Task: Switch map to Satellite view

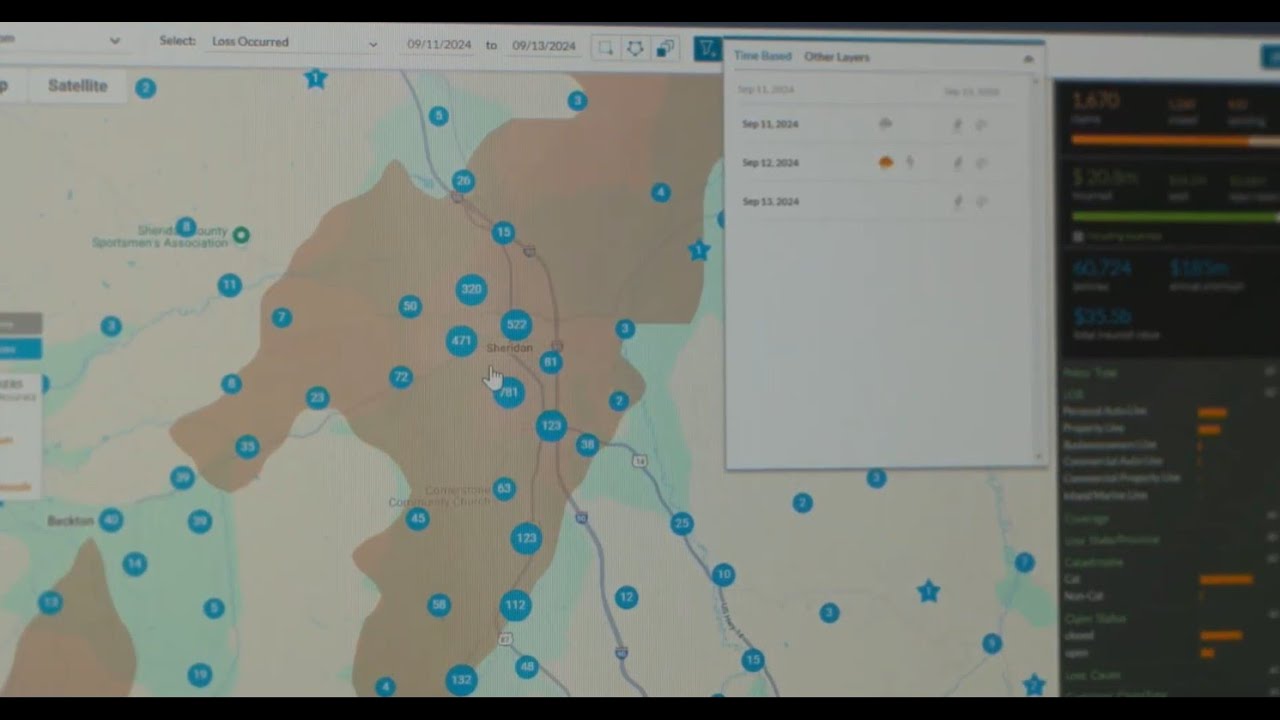Action: [x=77, y=86]
